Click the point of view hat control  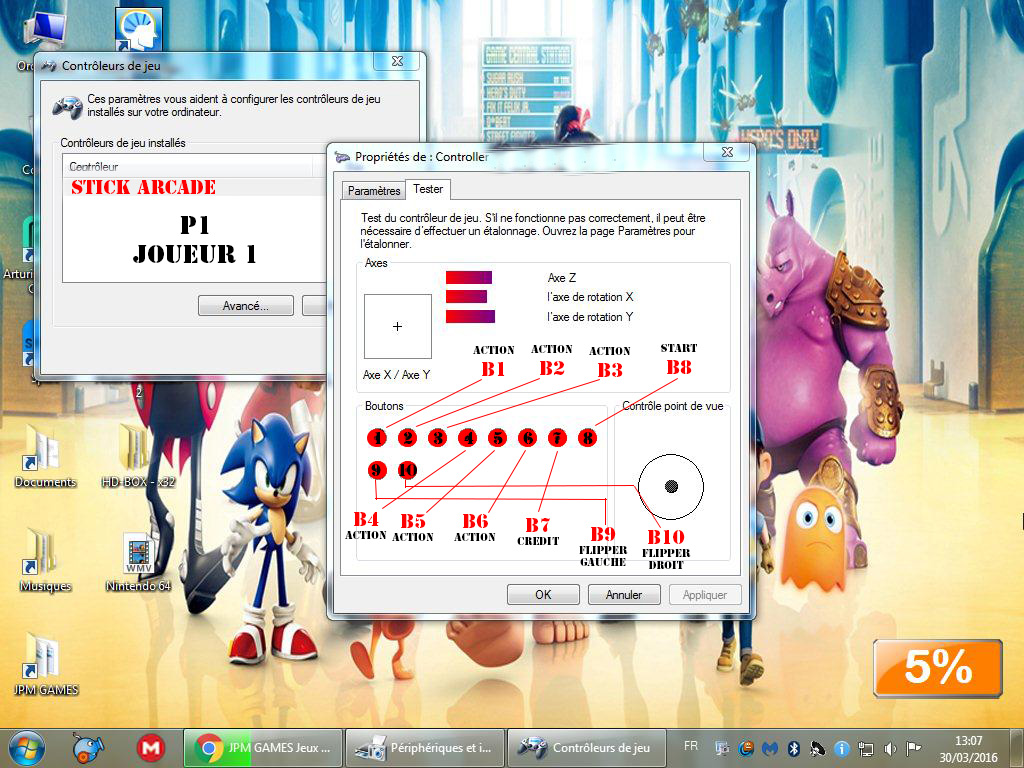coord(671,486)
